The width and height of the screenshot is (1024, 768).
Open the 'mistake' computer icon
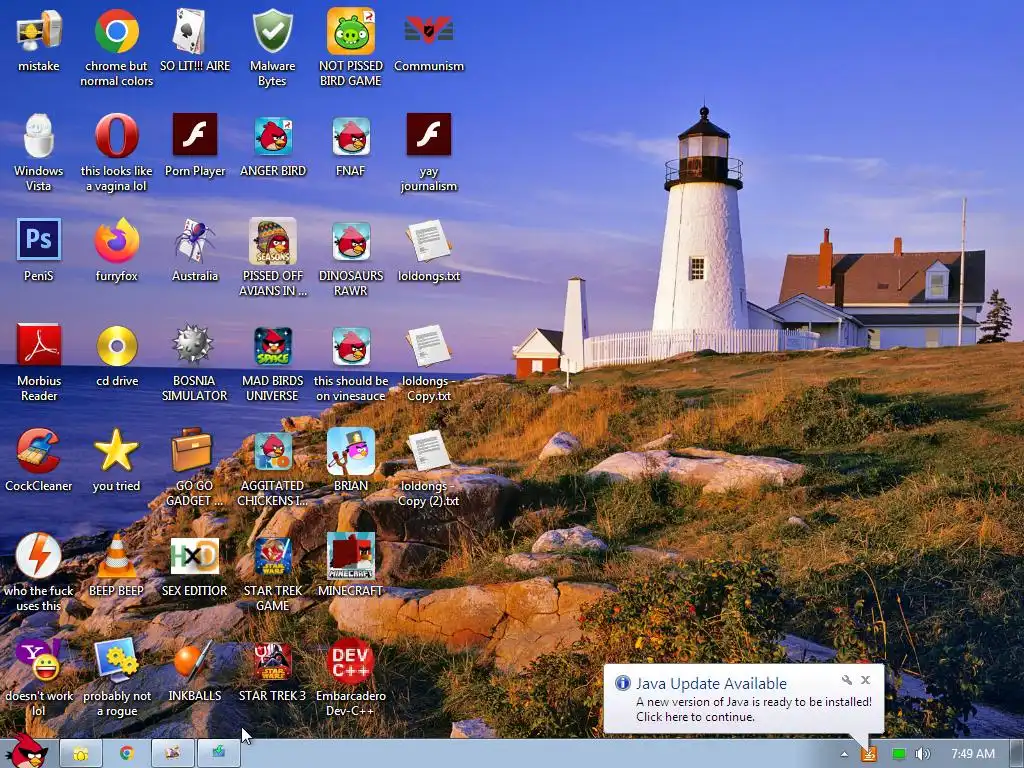pos(39,31)
